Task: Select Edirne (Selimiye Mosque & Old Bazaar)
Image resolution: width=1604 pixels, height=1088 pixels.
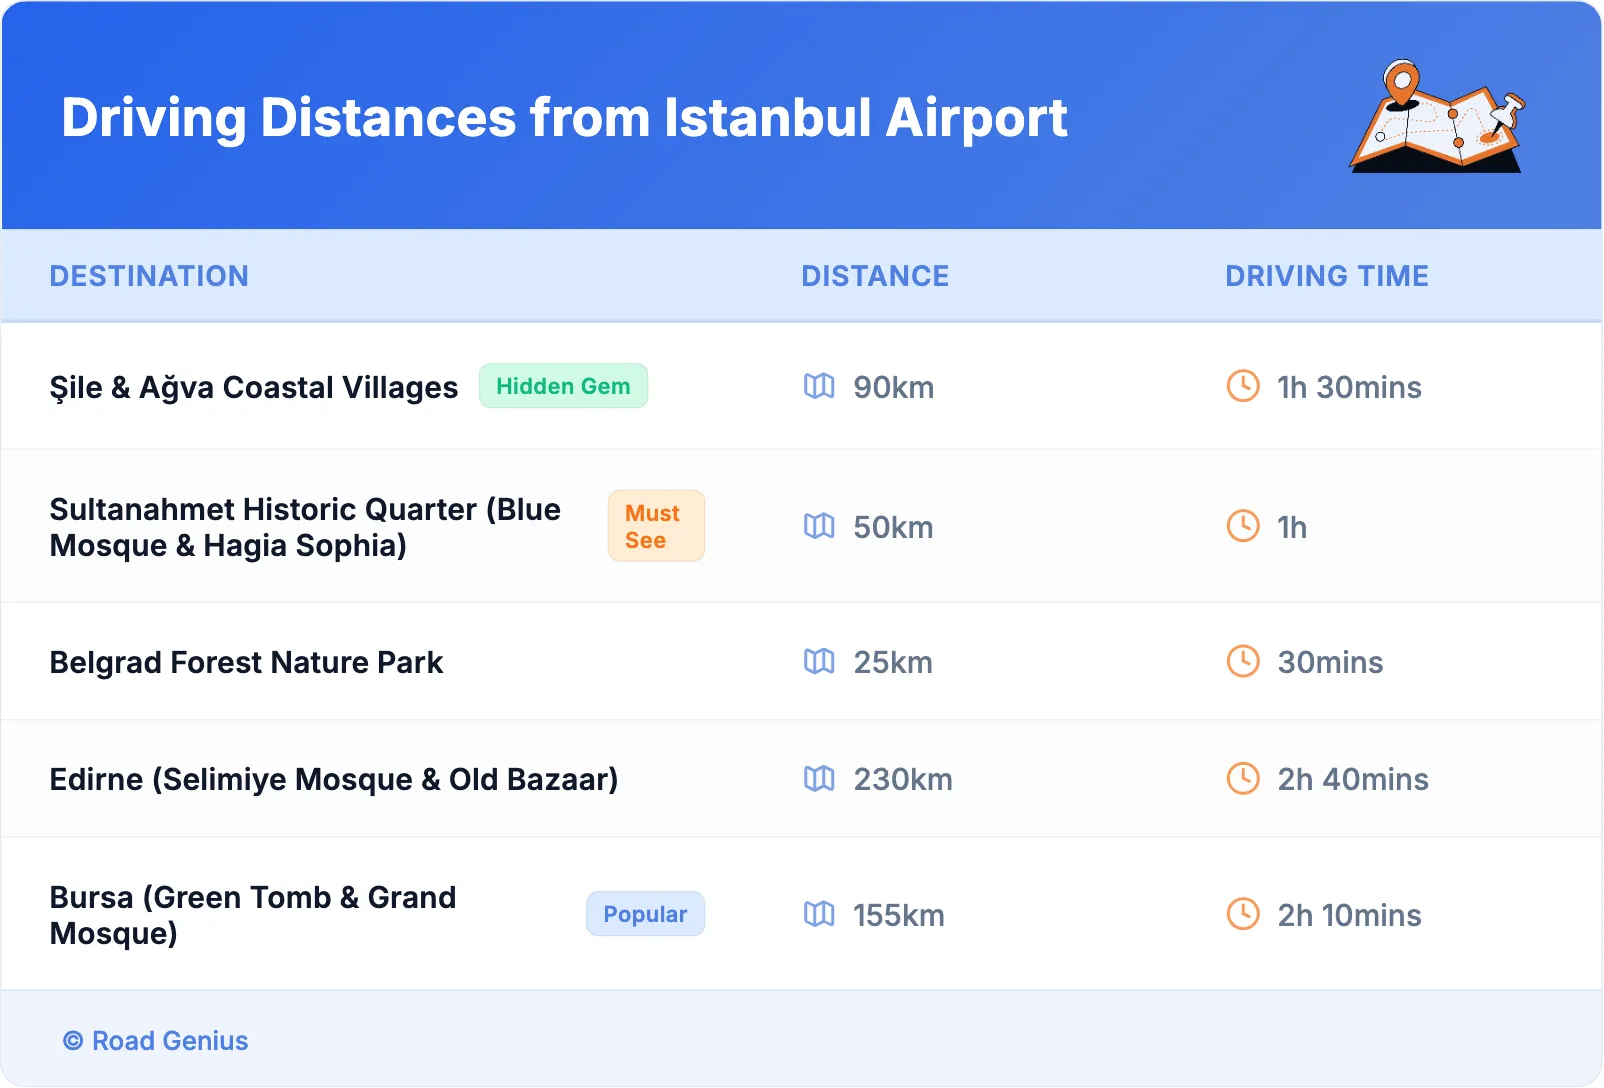Action: [x=334, y=779]
